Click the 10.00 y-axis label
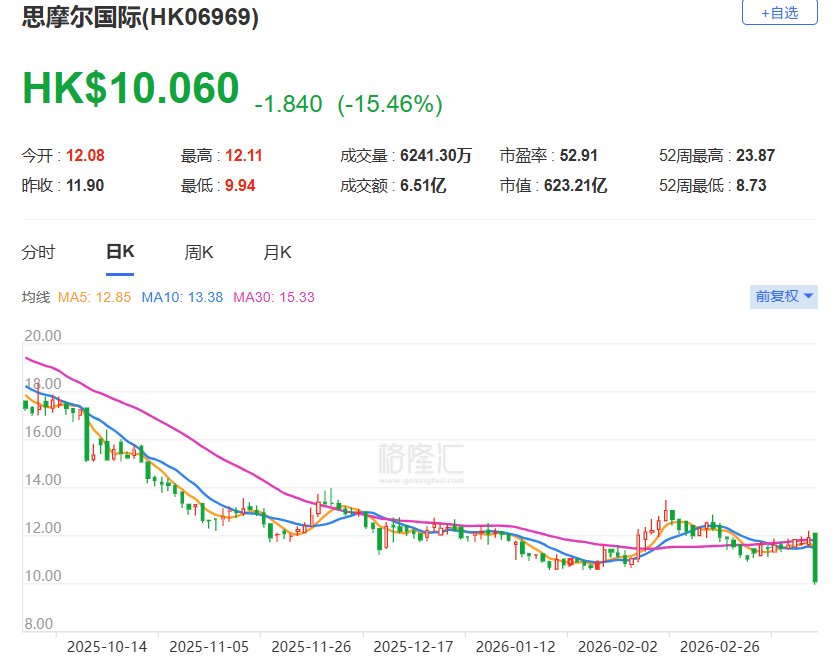Image resolution: width=840 pixels, height=659 pixels. [x=43, y=576]
